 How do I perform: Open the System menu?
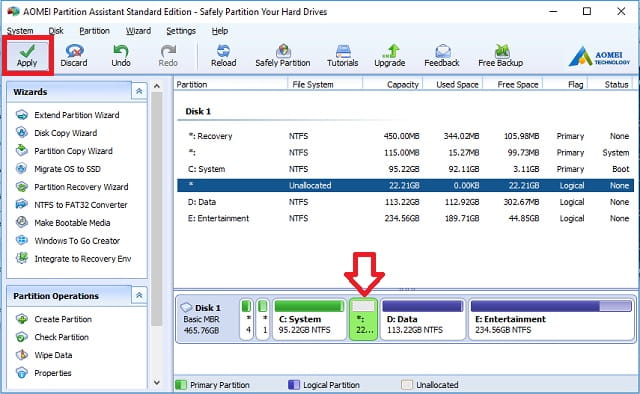coord(20,31)
